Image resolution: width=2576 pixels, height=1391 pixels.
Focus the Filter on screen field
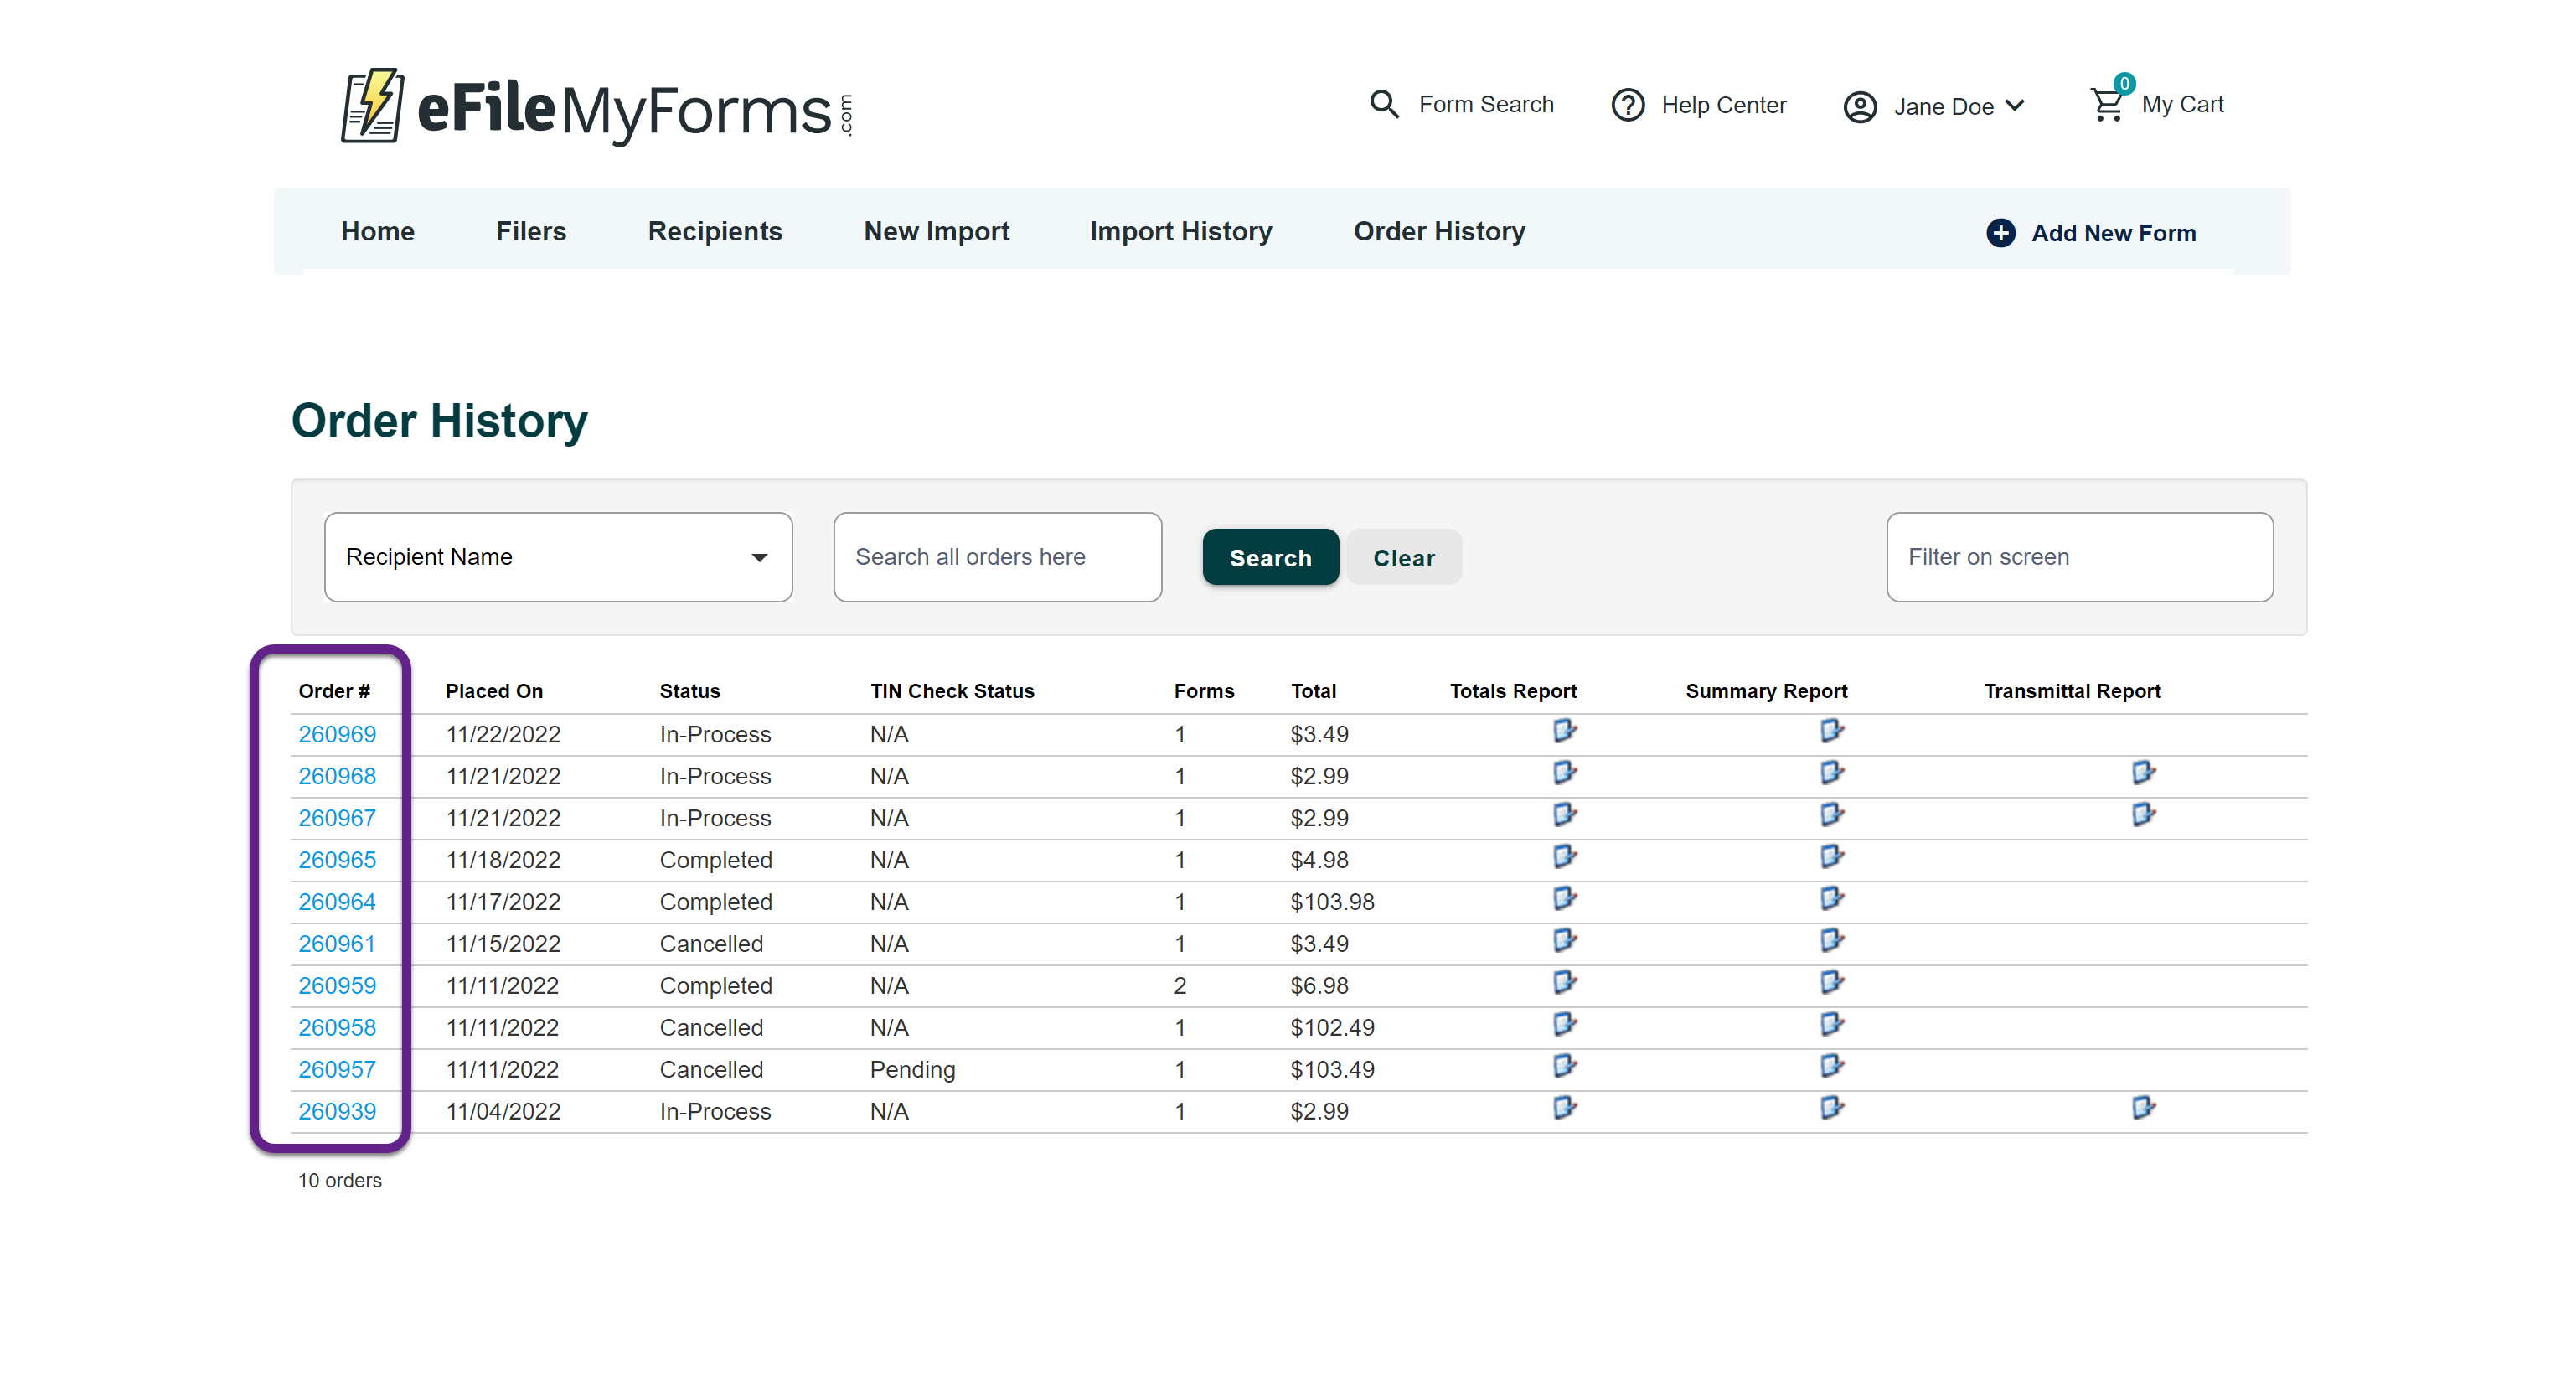(2078, 557)
